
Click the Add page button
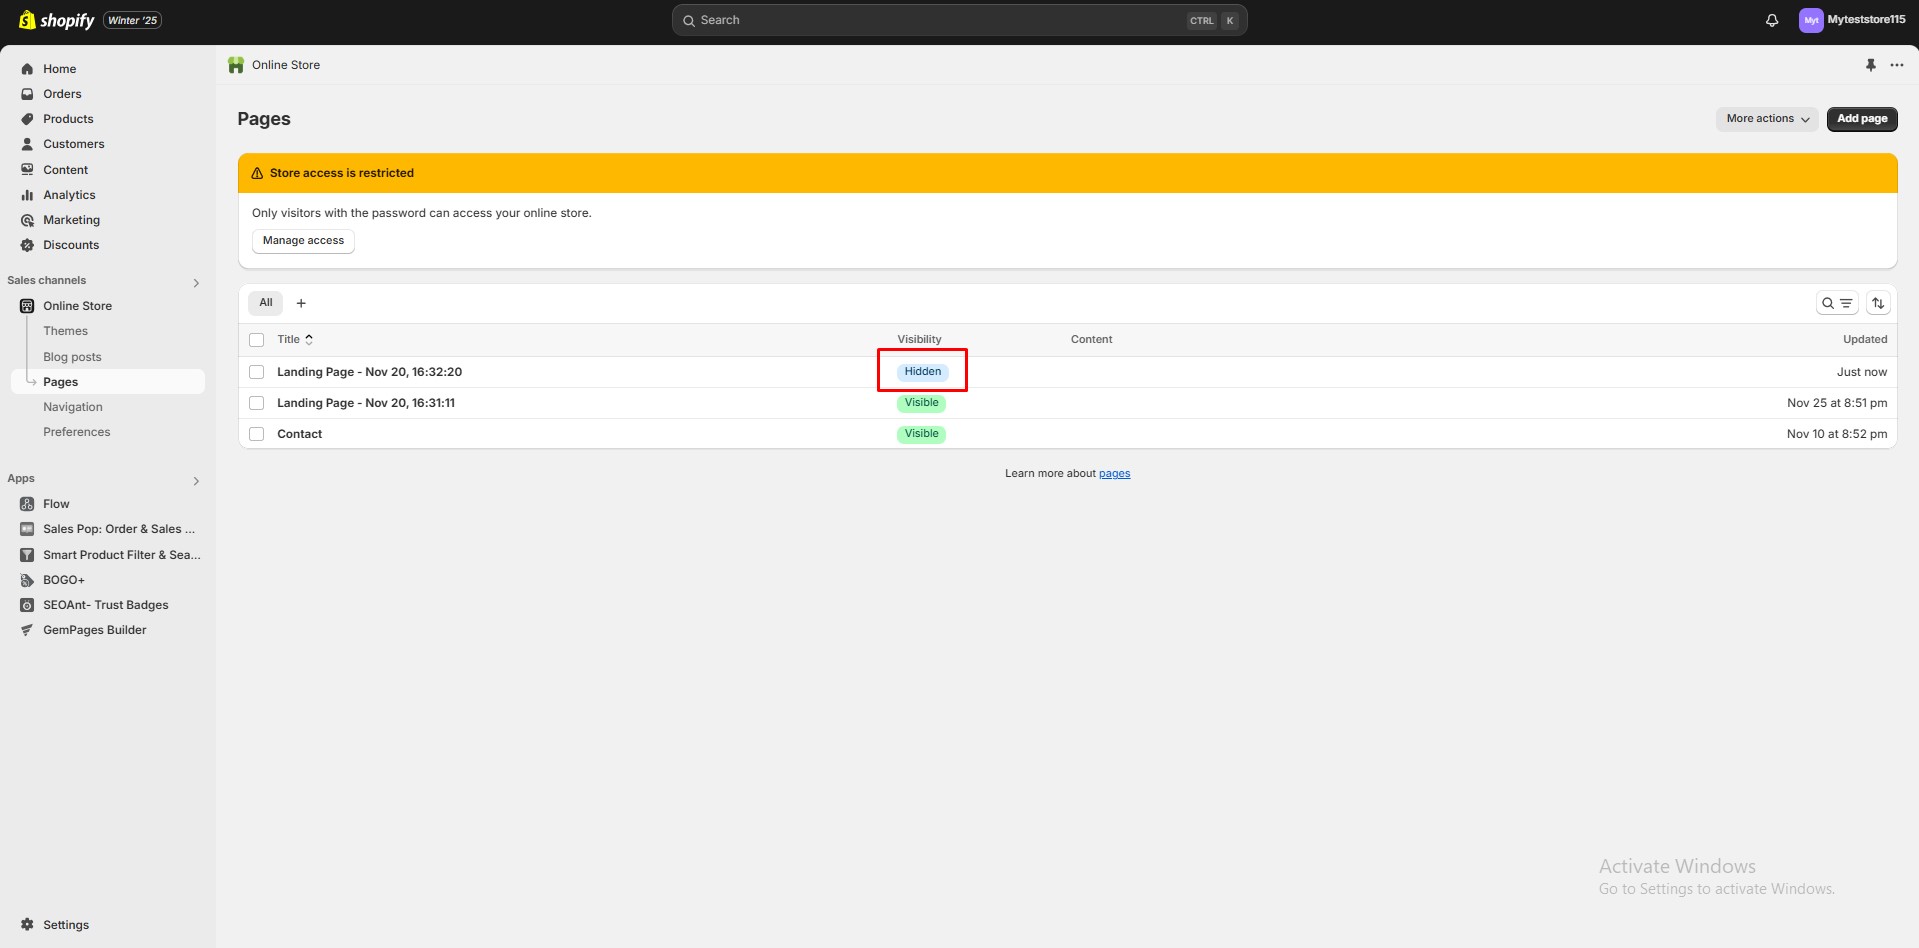(1861, 119)
